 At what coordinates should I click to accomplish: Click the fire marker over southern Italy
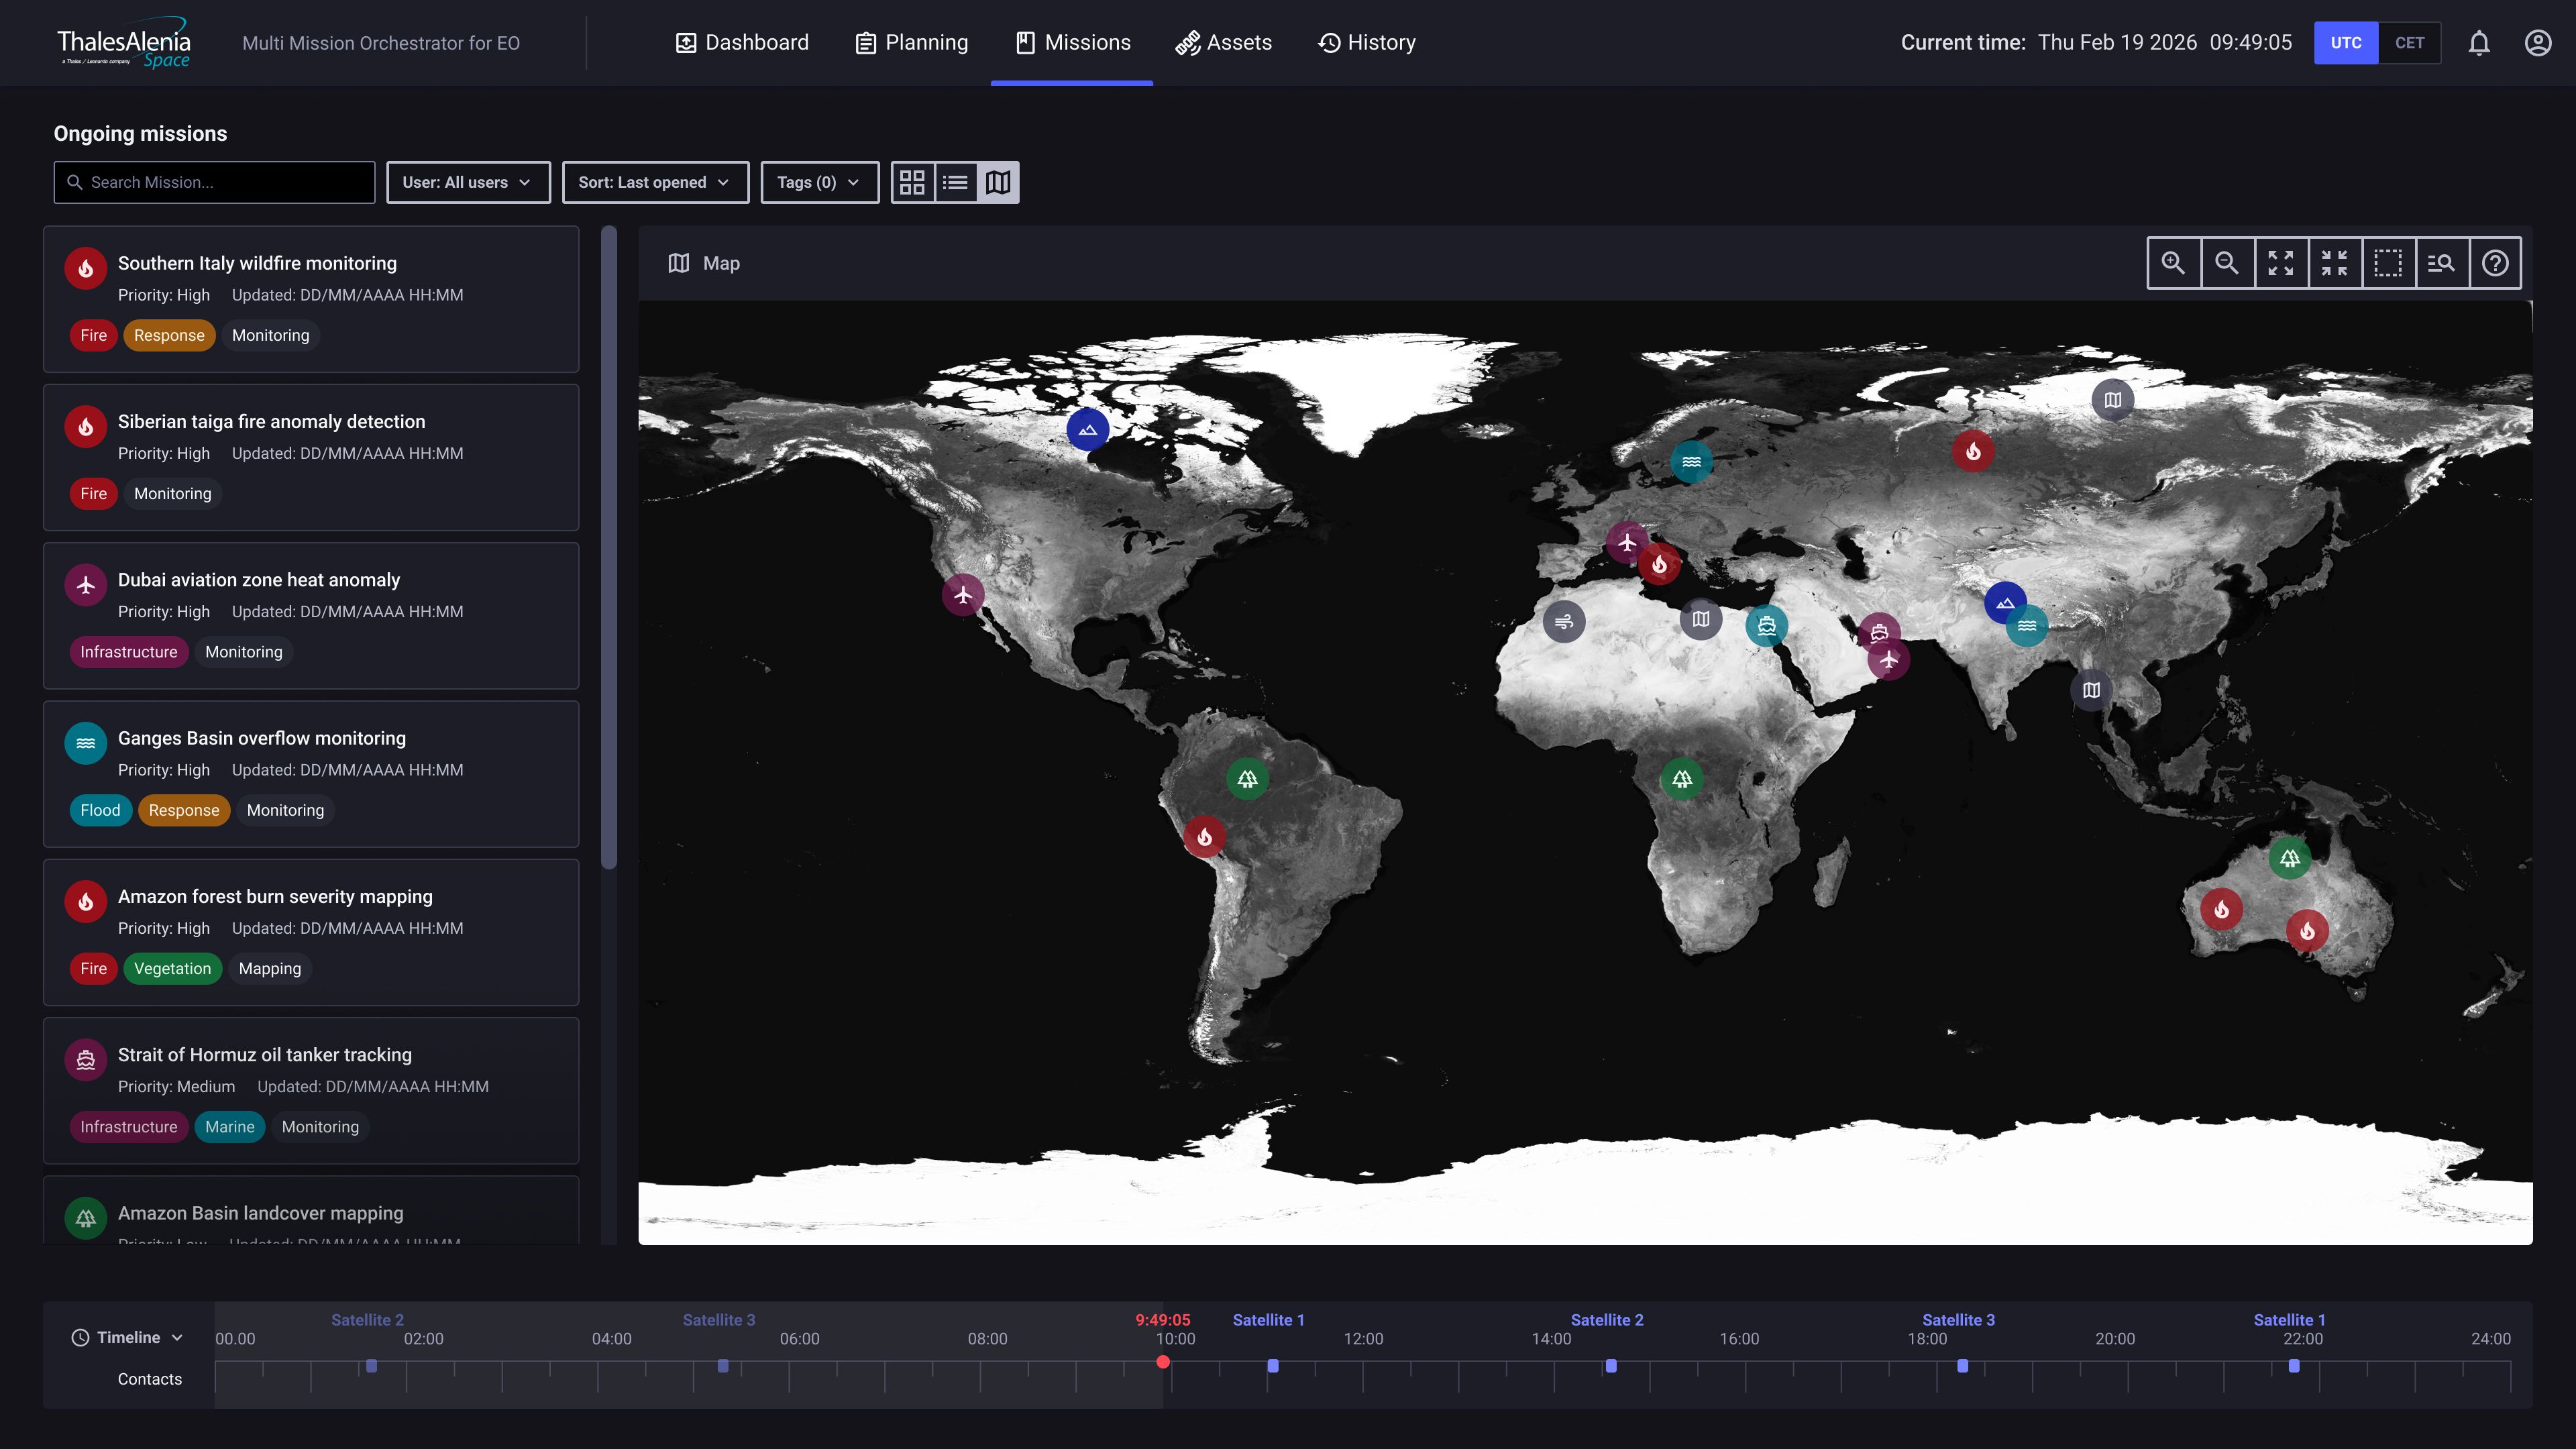[x=1660, y=565]
